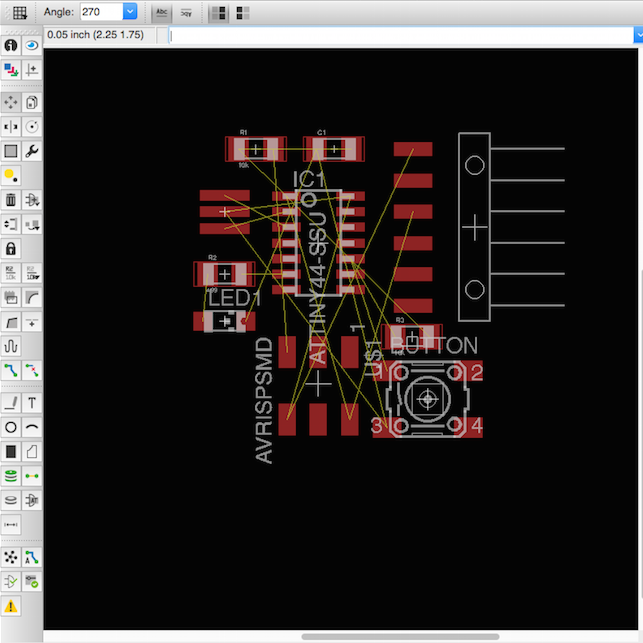The height and width of the screenshot is (643, 643).
Task: Select the Mark tool
Action: click(x=32, y=70)
